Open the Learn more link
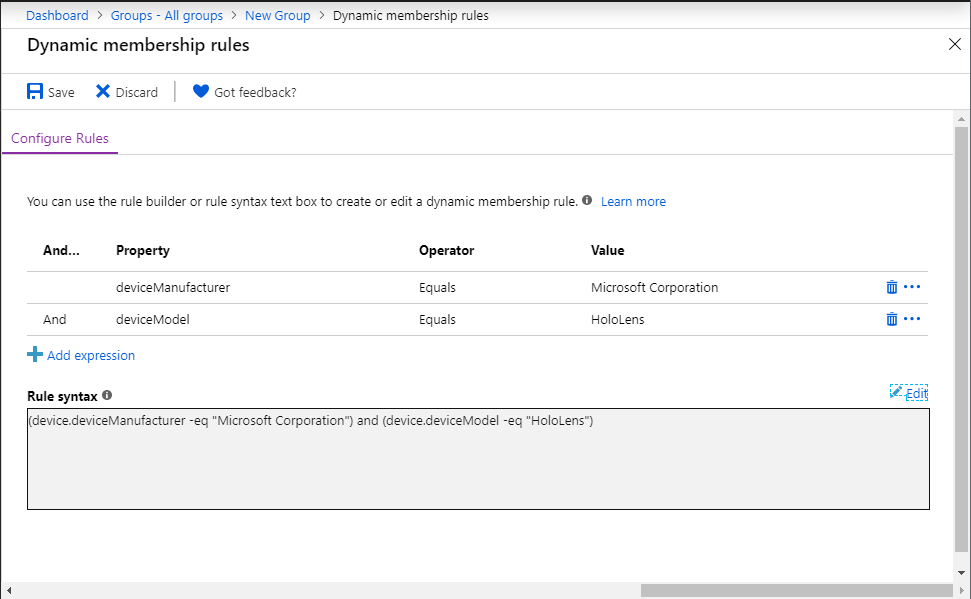The height and width of the screenshot is (599, 971). pyautogui.click(x=633, y=201)
